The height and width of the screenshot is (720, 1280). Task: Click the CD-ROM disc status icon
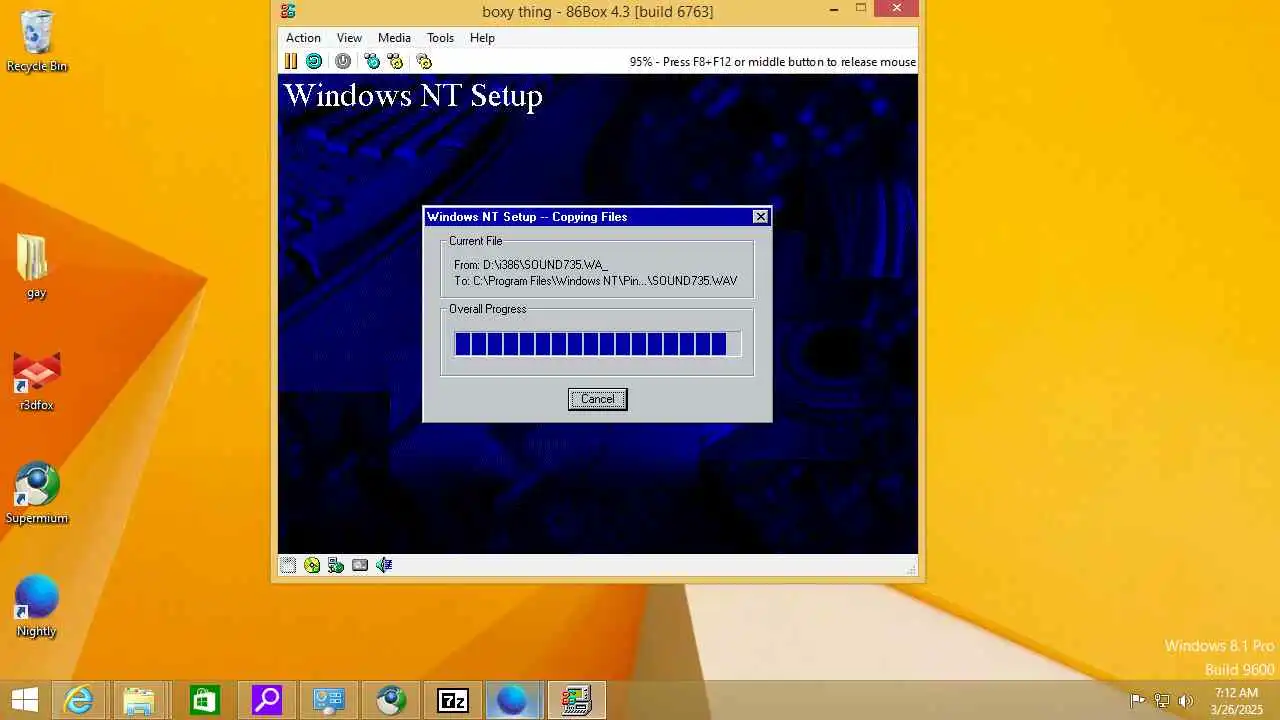pos(312,565)
